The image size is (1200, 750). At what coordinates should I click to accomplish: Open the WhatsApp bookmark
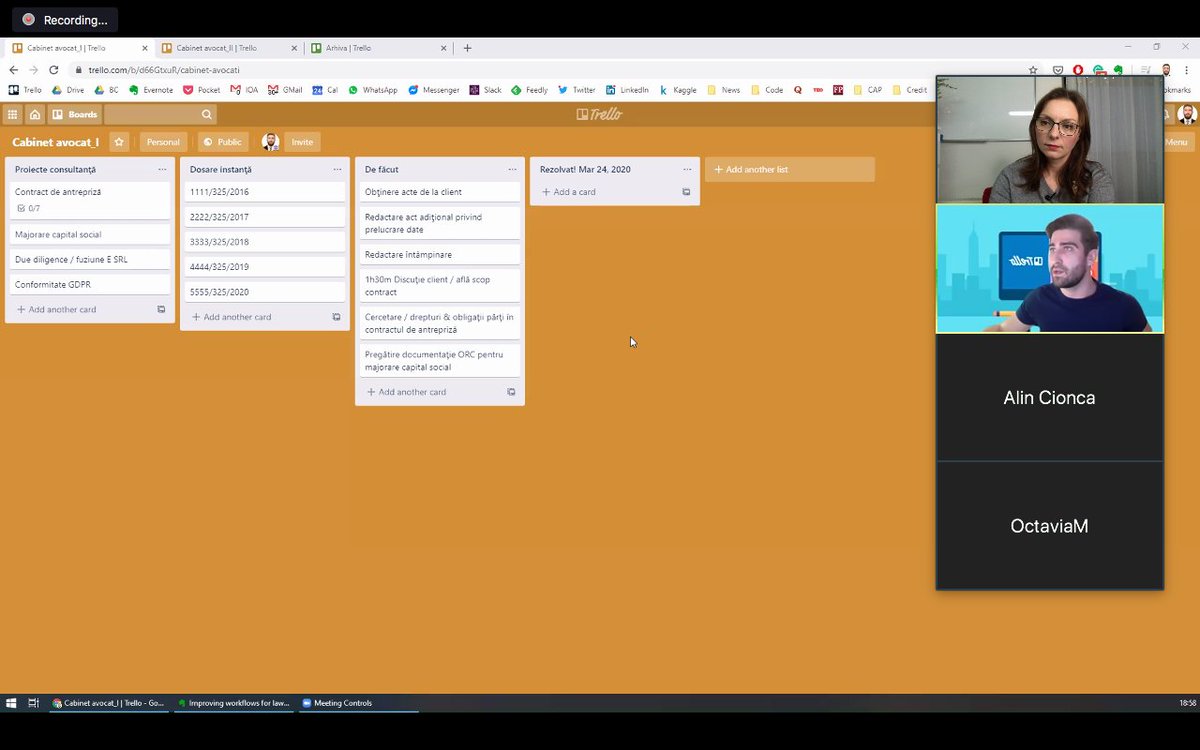373,90
